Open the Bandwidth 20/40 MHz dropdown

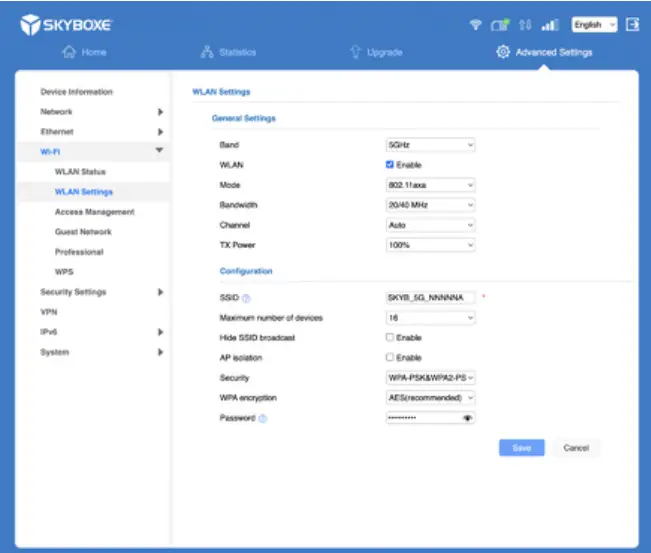(430, 205)
